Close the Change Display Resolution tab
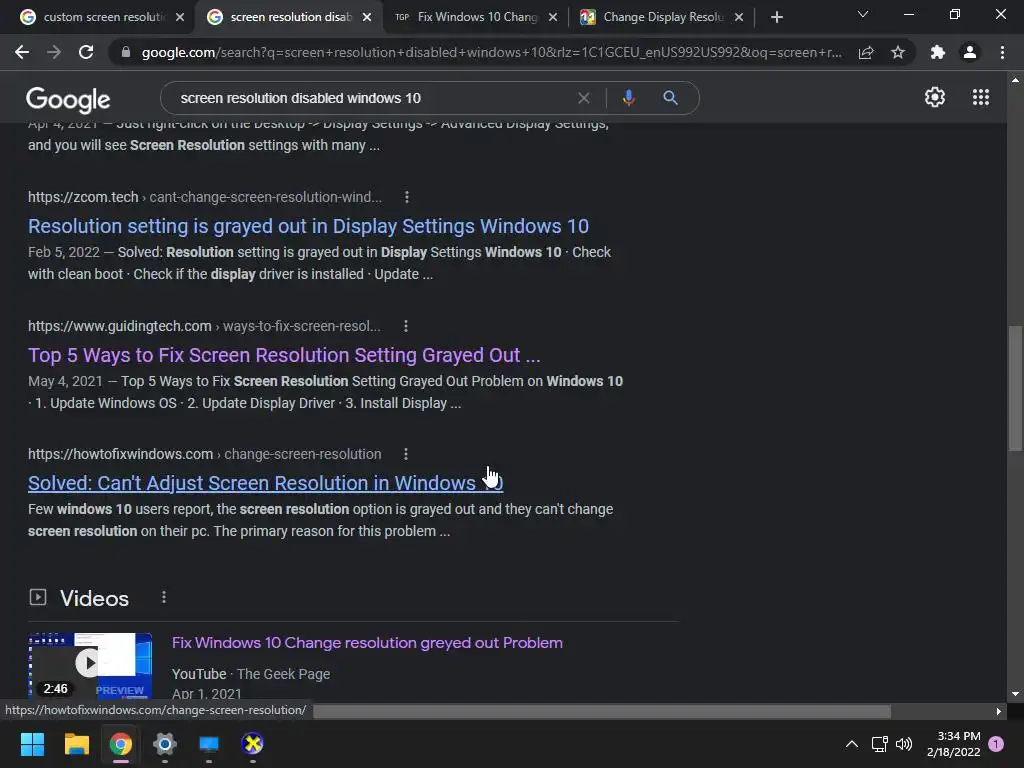 [739, 17]
